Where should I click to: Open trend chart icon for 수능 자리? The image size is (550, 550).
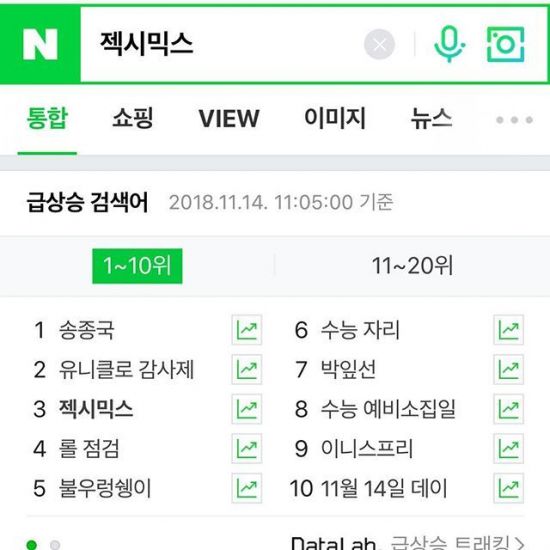click(508, 330)
